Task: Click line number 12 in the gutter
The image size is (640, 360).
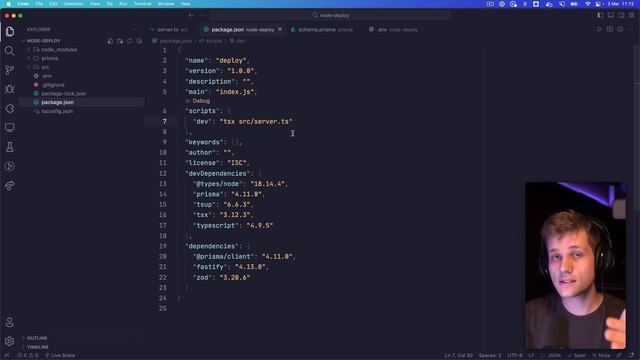Action: click(162, 173)
